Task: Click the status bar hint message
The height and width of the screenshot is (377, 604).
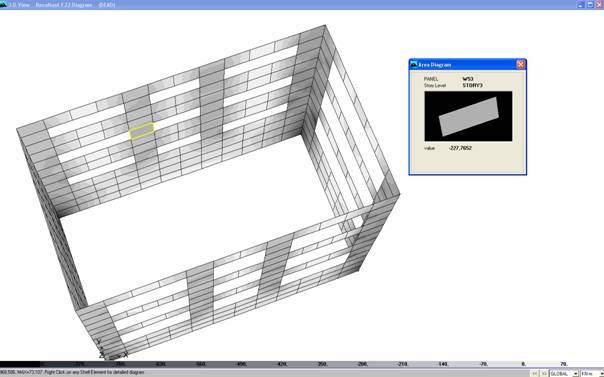Action: (x=72, y=372)
